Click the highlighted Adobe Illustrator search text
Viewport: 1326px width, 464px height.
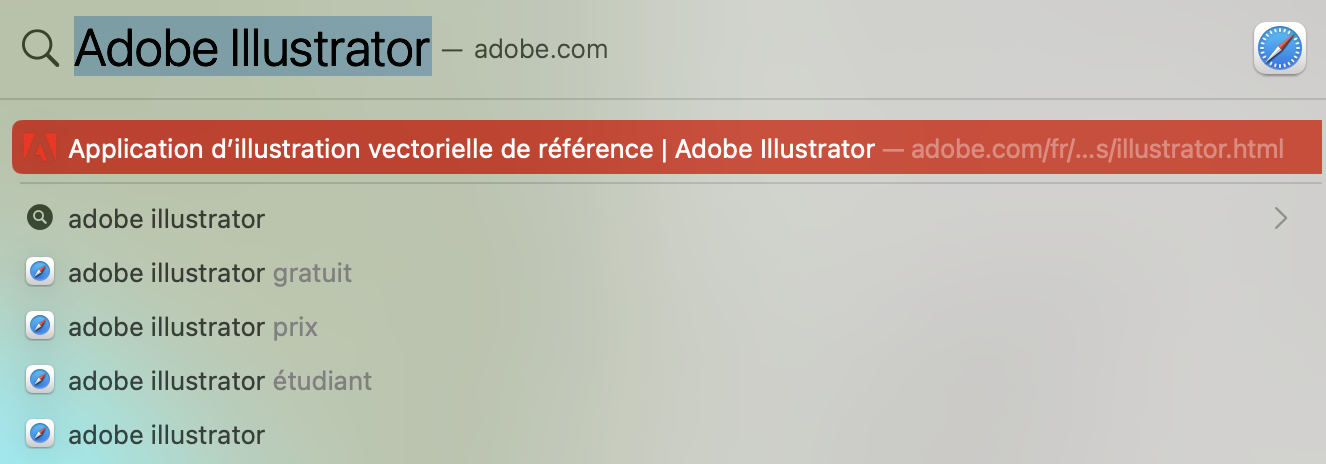pos(253,47)
